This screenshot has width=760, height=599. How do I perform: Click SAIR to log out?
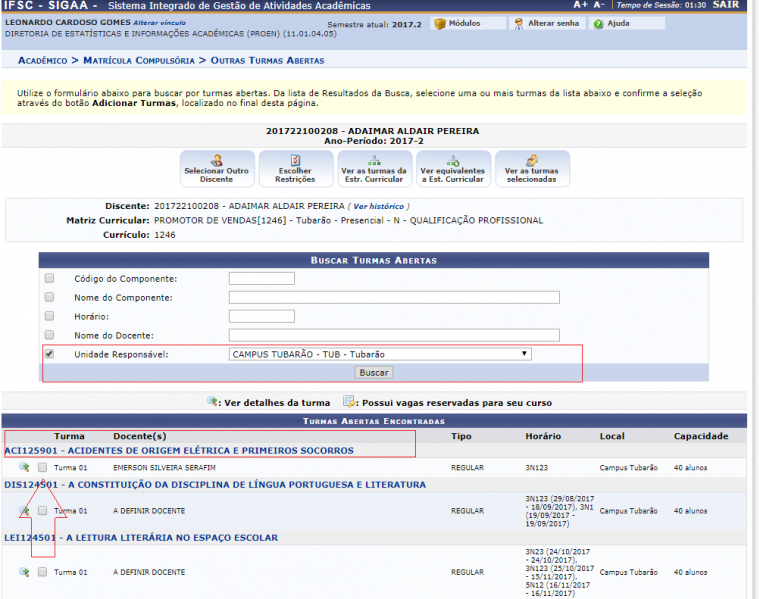pos(726,5)
